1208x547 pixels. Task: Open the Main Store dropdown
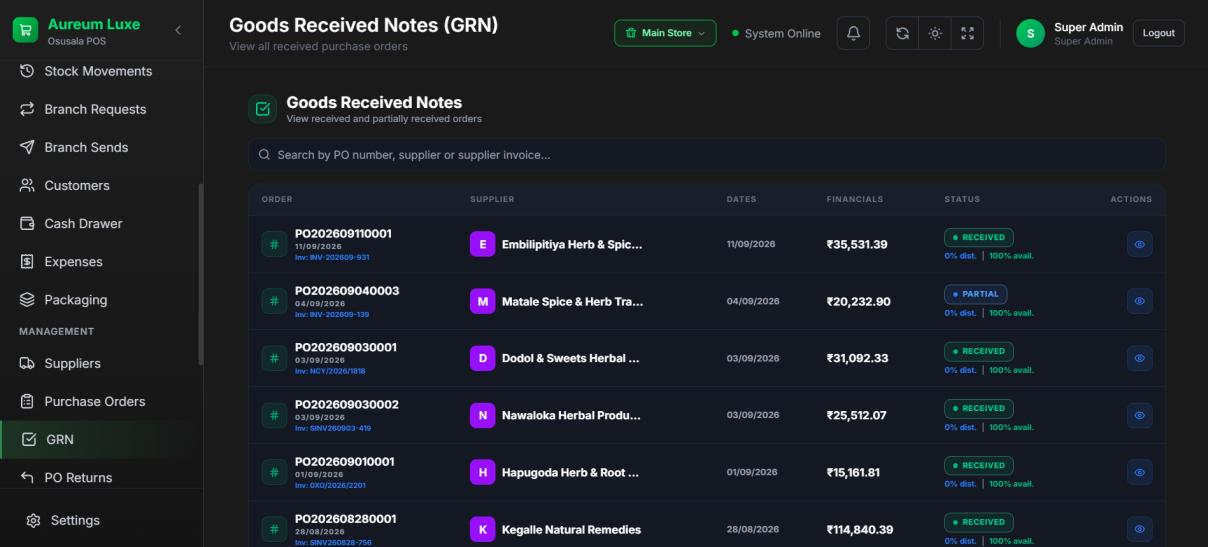tap(665, 33)
